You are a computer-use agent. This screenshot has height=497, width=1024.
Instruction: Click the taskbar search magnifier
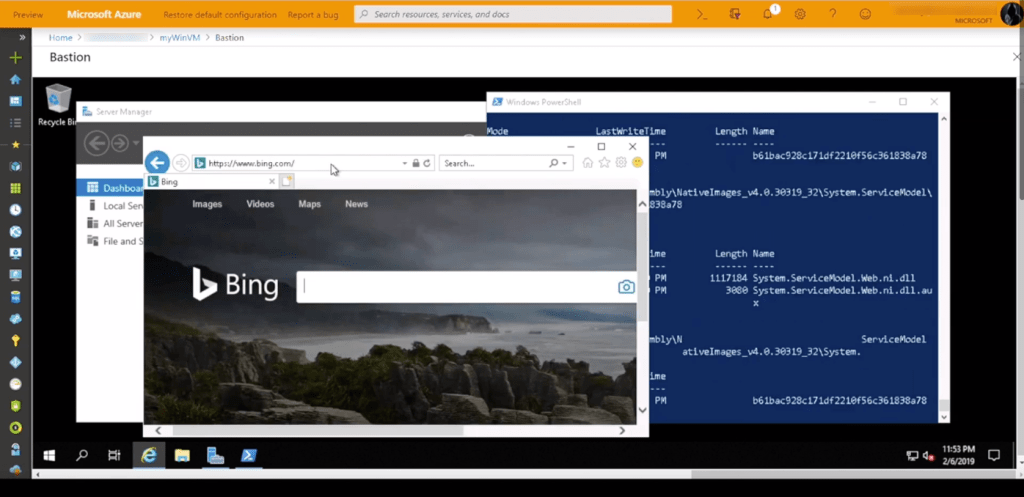(82, 455)
